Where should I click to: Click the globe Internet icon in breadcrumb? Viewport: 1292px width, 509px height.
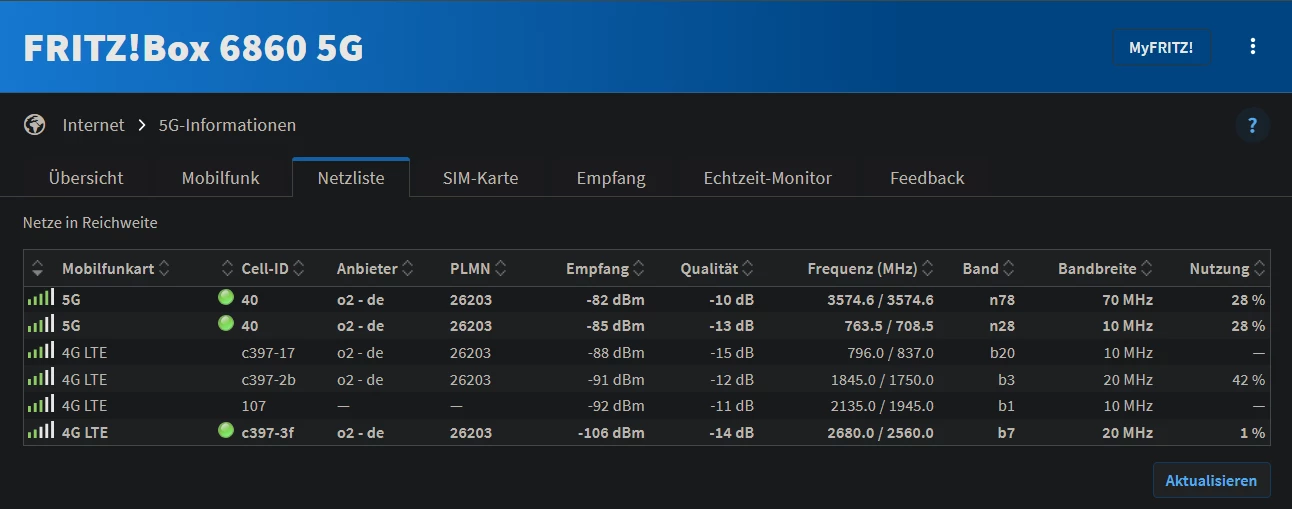pos(35,125)
